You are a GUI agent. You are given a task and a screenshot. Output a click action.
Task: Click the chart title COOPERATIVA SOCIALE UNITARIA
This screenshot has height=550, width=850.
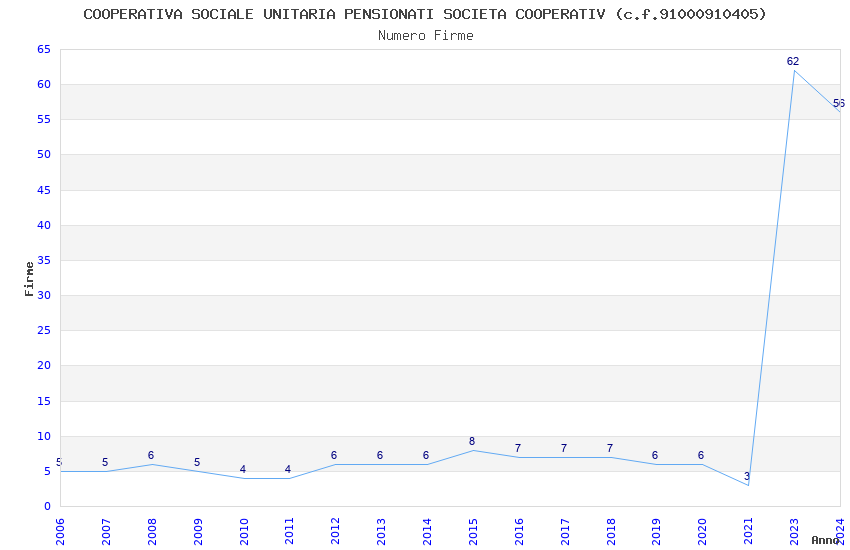pyautogui.click(x=425, y=14)
